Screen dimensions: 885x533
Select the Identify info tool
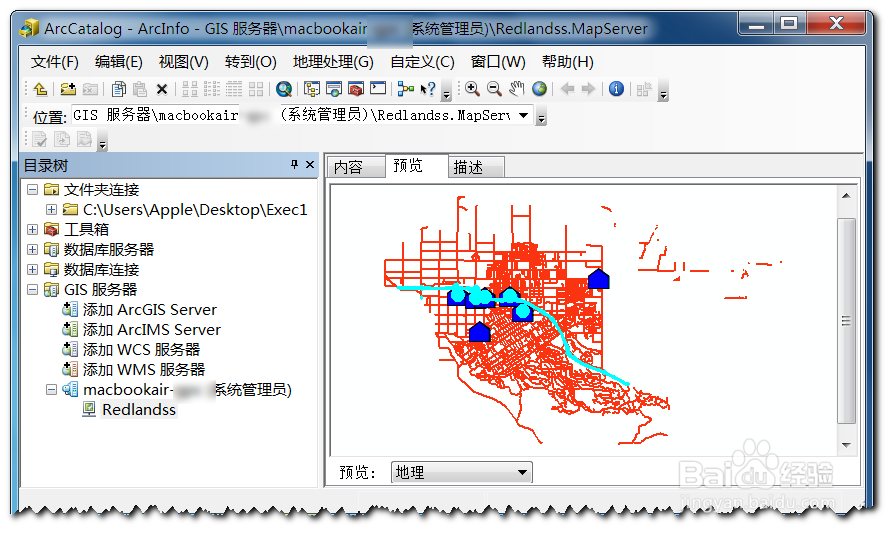[x=616, y=89]
